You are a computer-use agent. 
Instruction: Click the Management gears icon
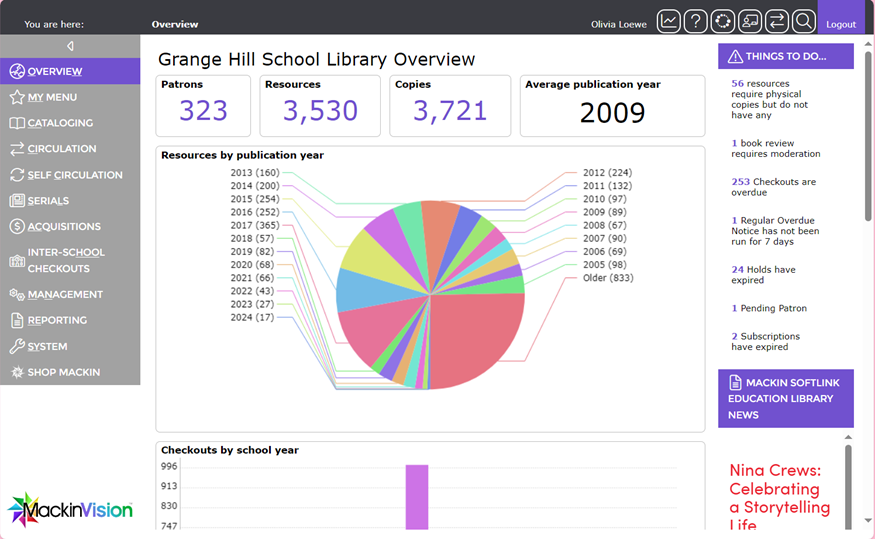pos(17,295)
